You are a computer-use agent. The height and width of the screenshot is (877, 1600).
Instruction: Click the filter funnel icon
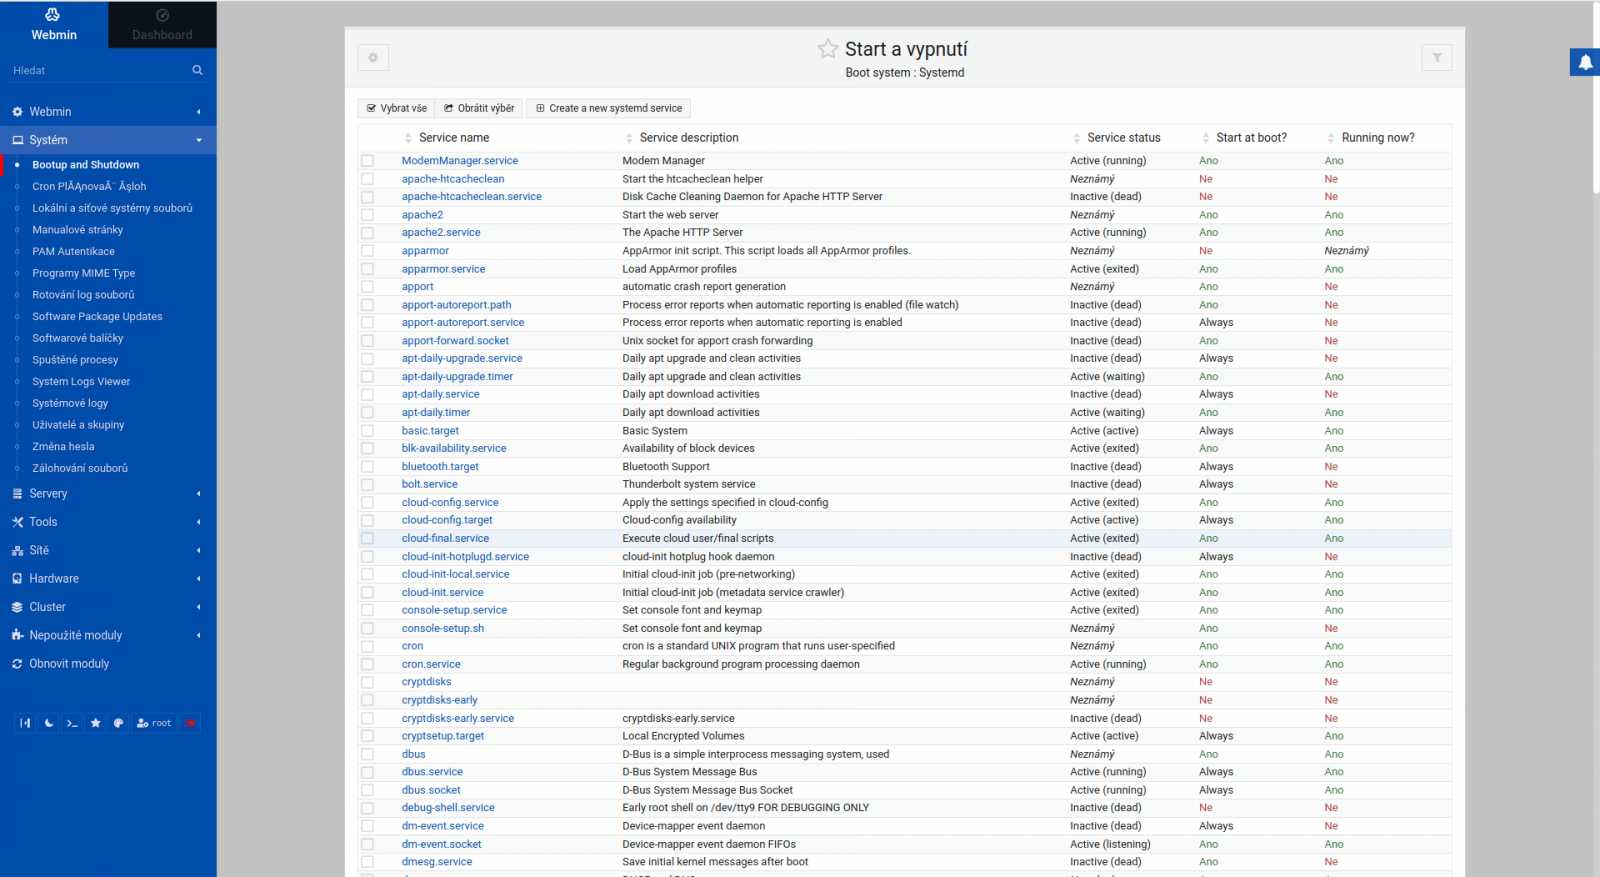coord(1437,58)
